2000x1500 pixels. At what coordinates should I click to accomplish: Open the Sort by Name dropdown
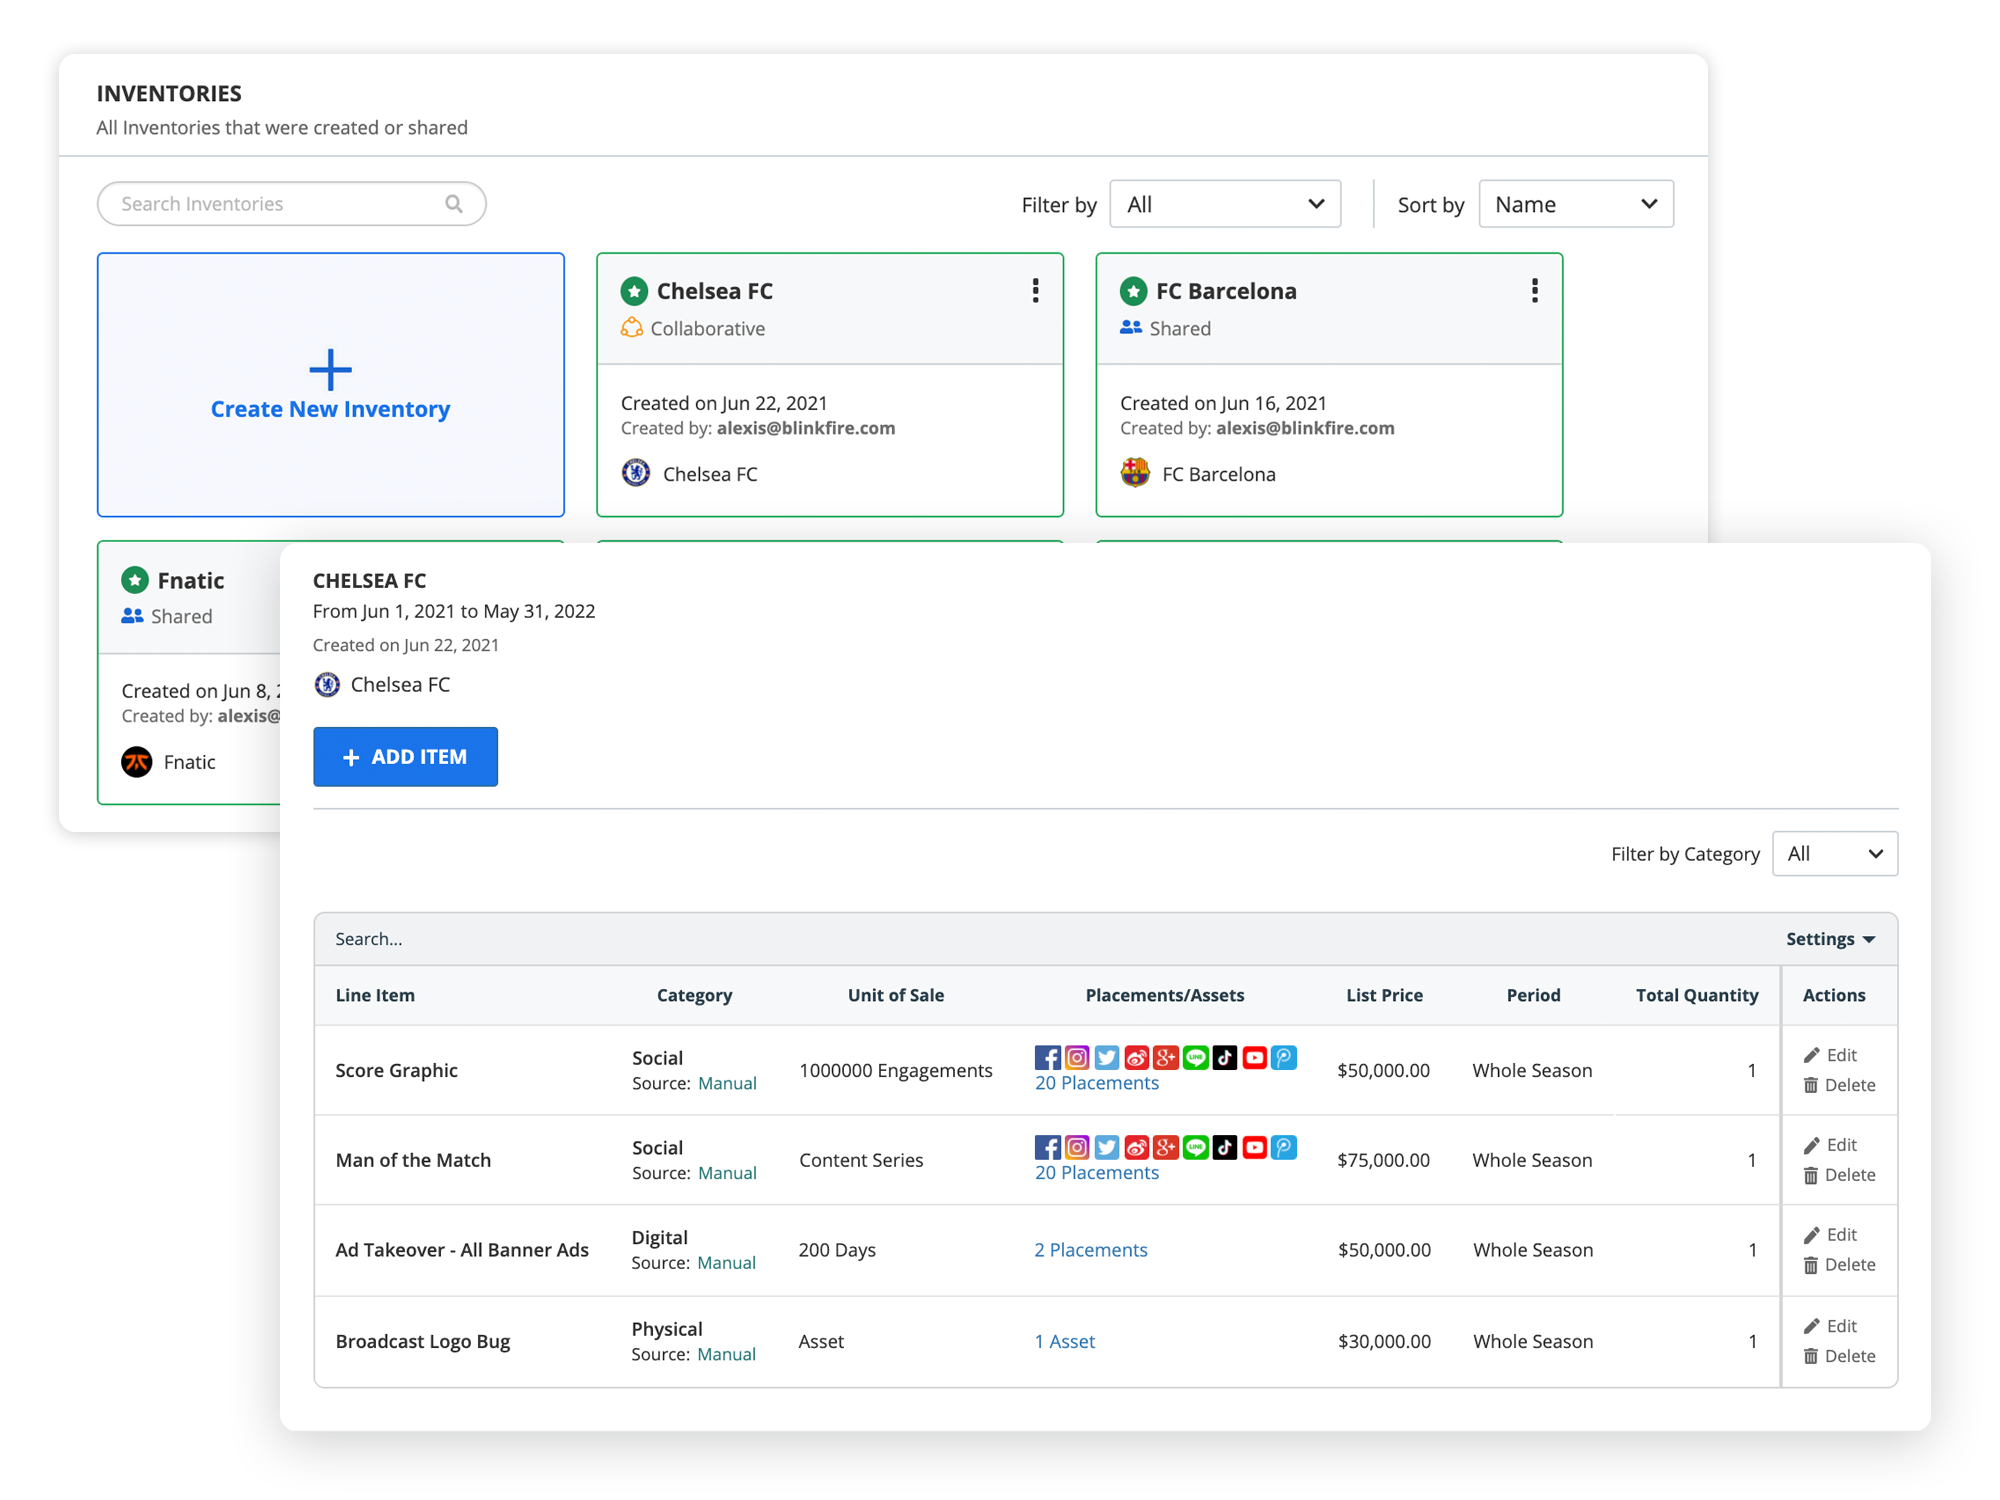1575,204
